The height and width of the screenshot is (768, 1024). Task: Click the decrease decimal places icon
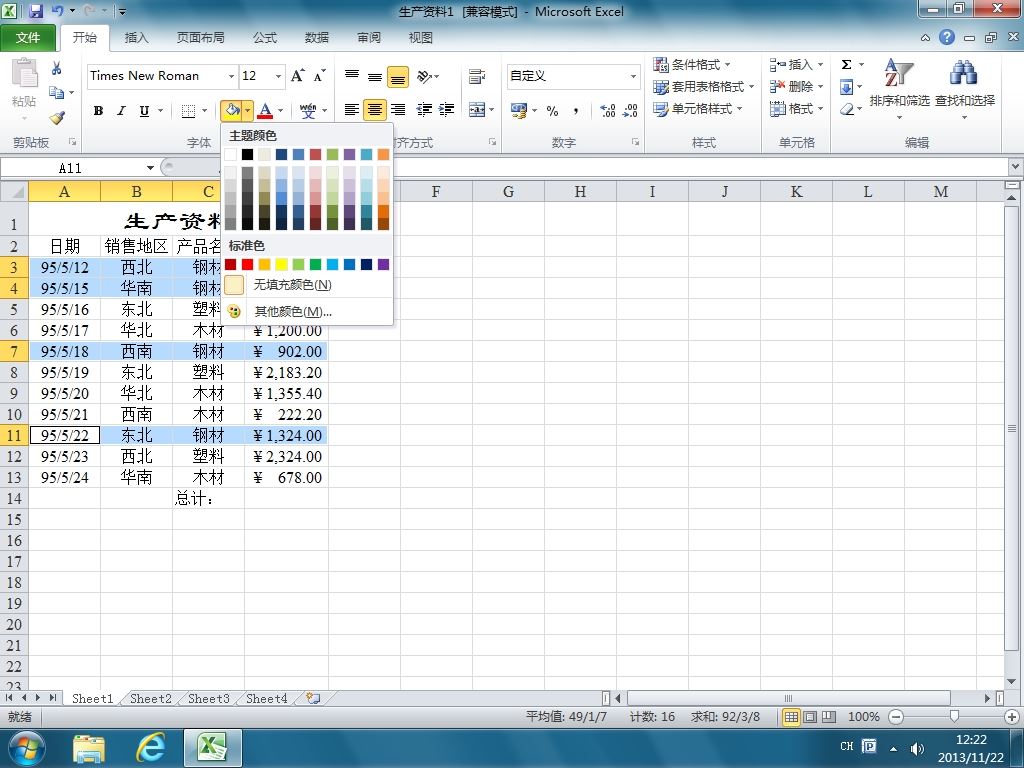pyautogui.click(x=630, y=111)
